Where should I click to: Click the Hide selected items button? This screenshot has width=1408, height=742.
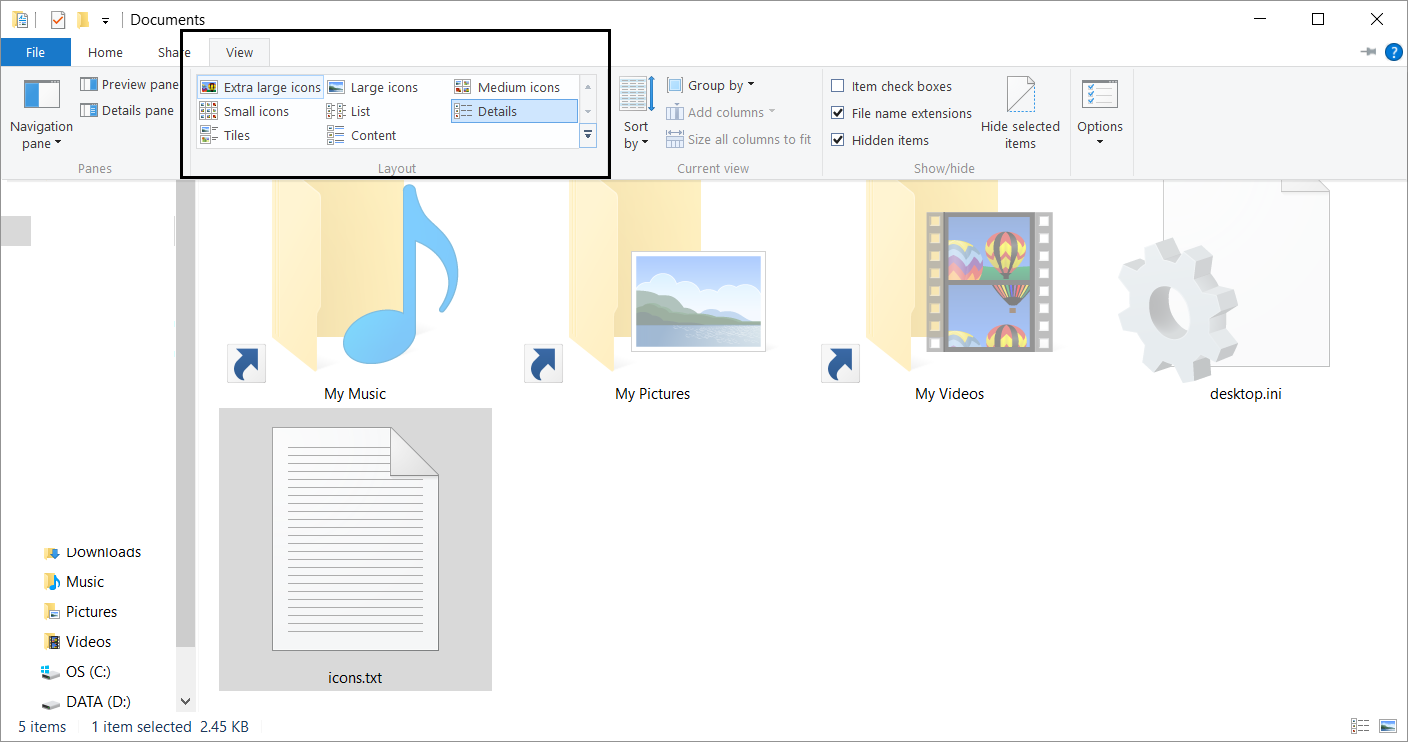1020,112
